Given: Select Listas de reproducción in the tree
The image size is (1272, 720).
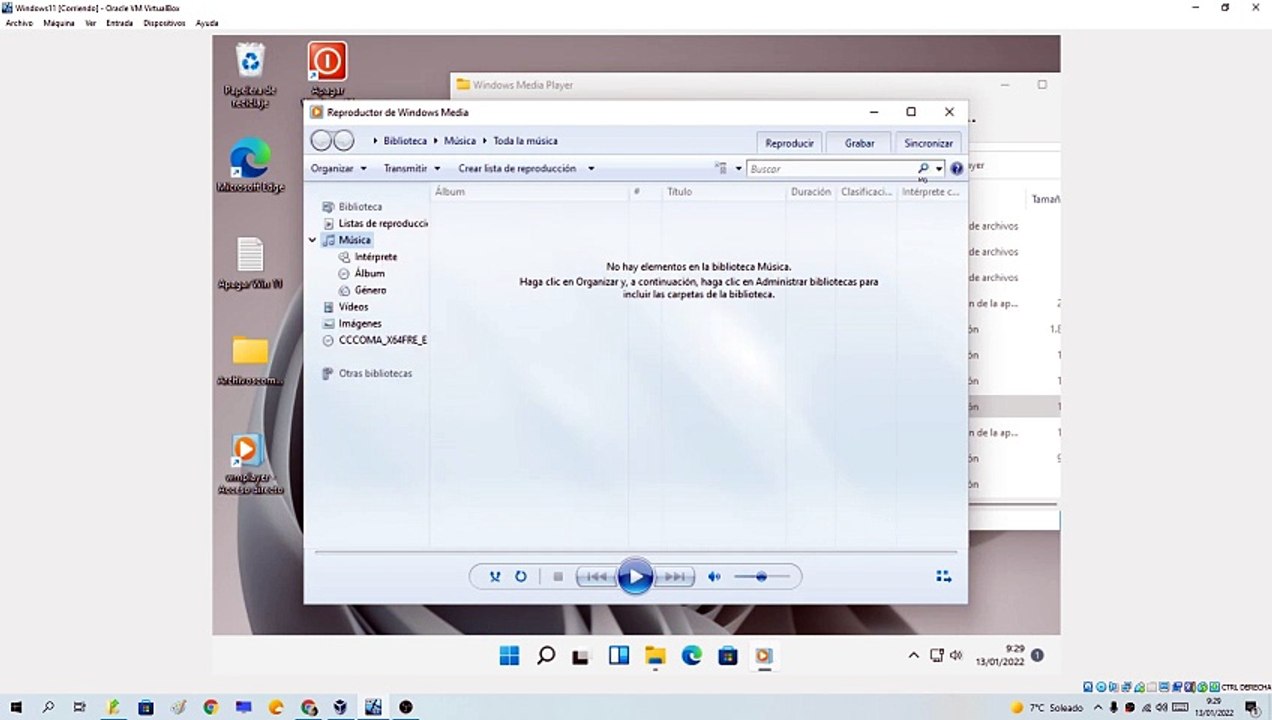Looking at the screenshot, I should [376, 224].
